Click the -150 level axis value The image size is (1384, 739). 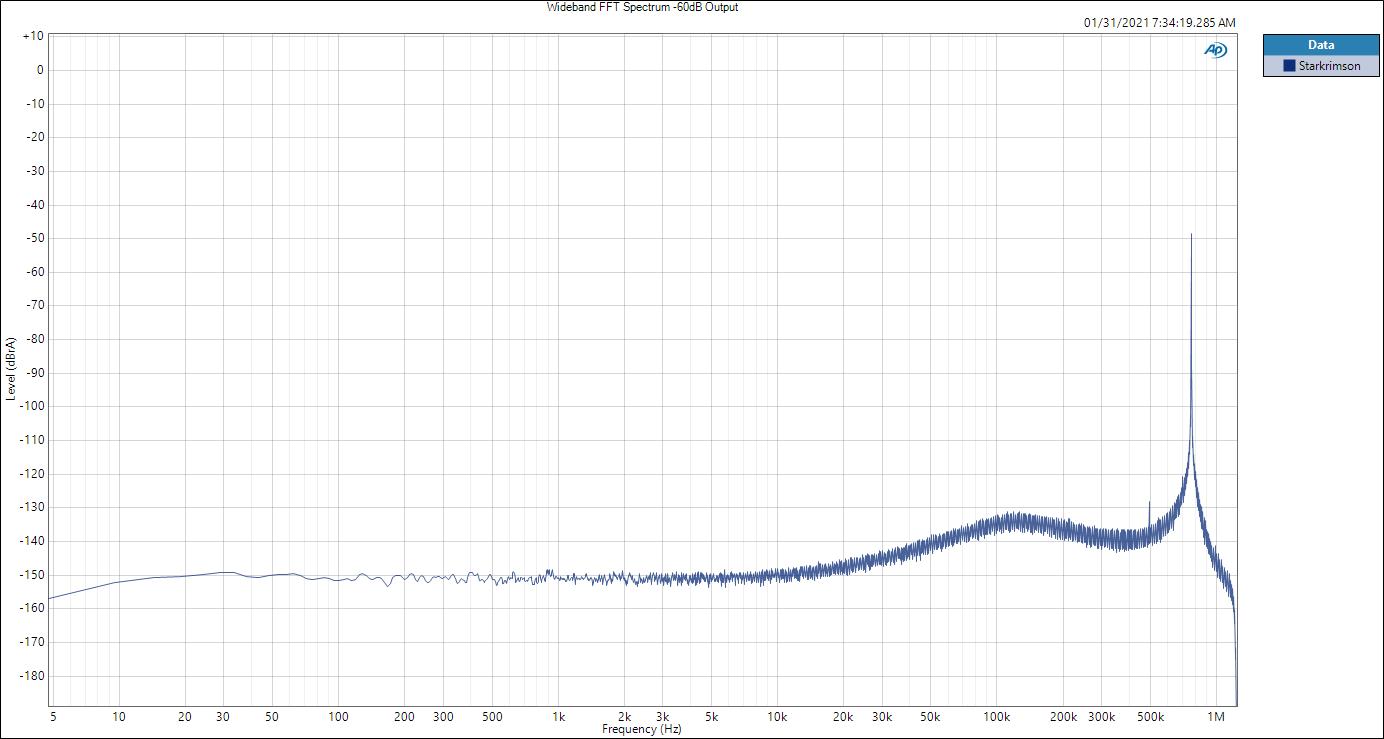(x=30, y=575)
